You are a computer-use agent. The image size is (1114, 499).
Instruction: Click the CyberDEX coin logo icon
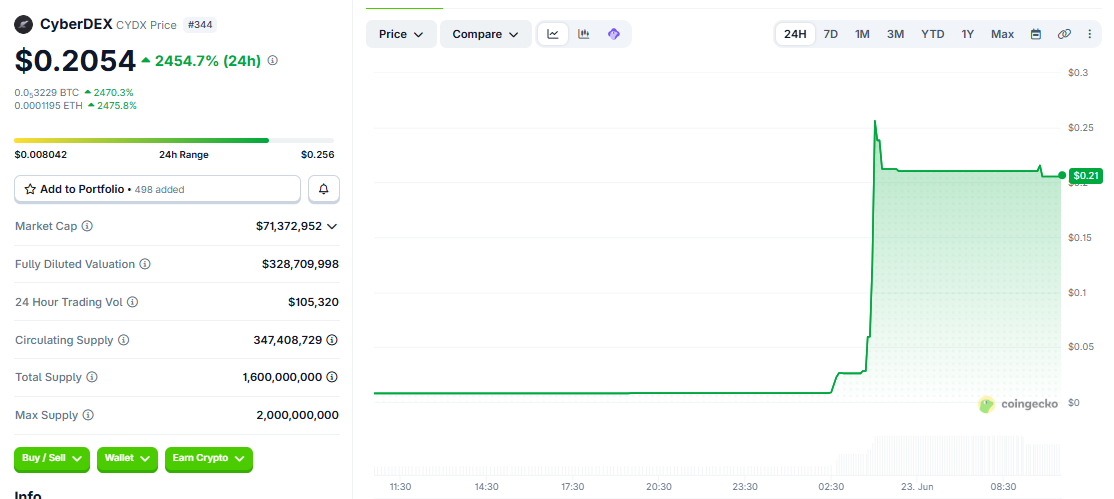(23, 25)
